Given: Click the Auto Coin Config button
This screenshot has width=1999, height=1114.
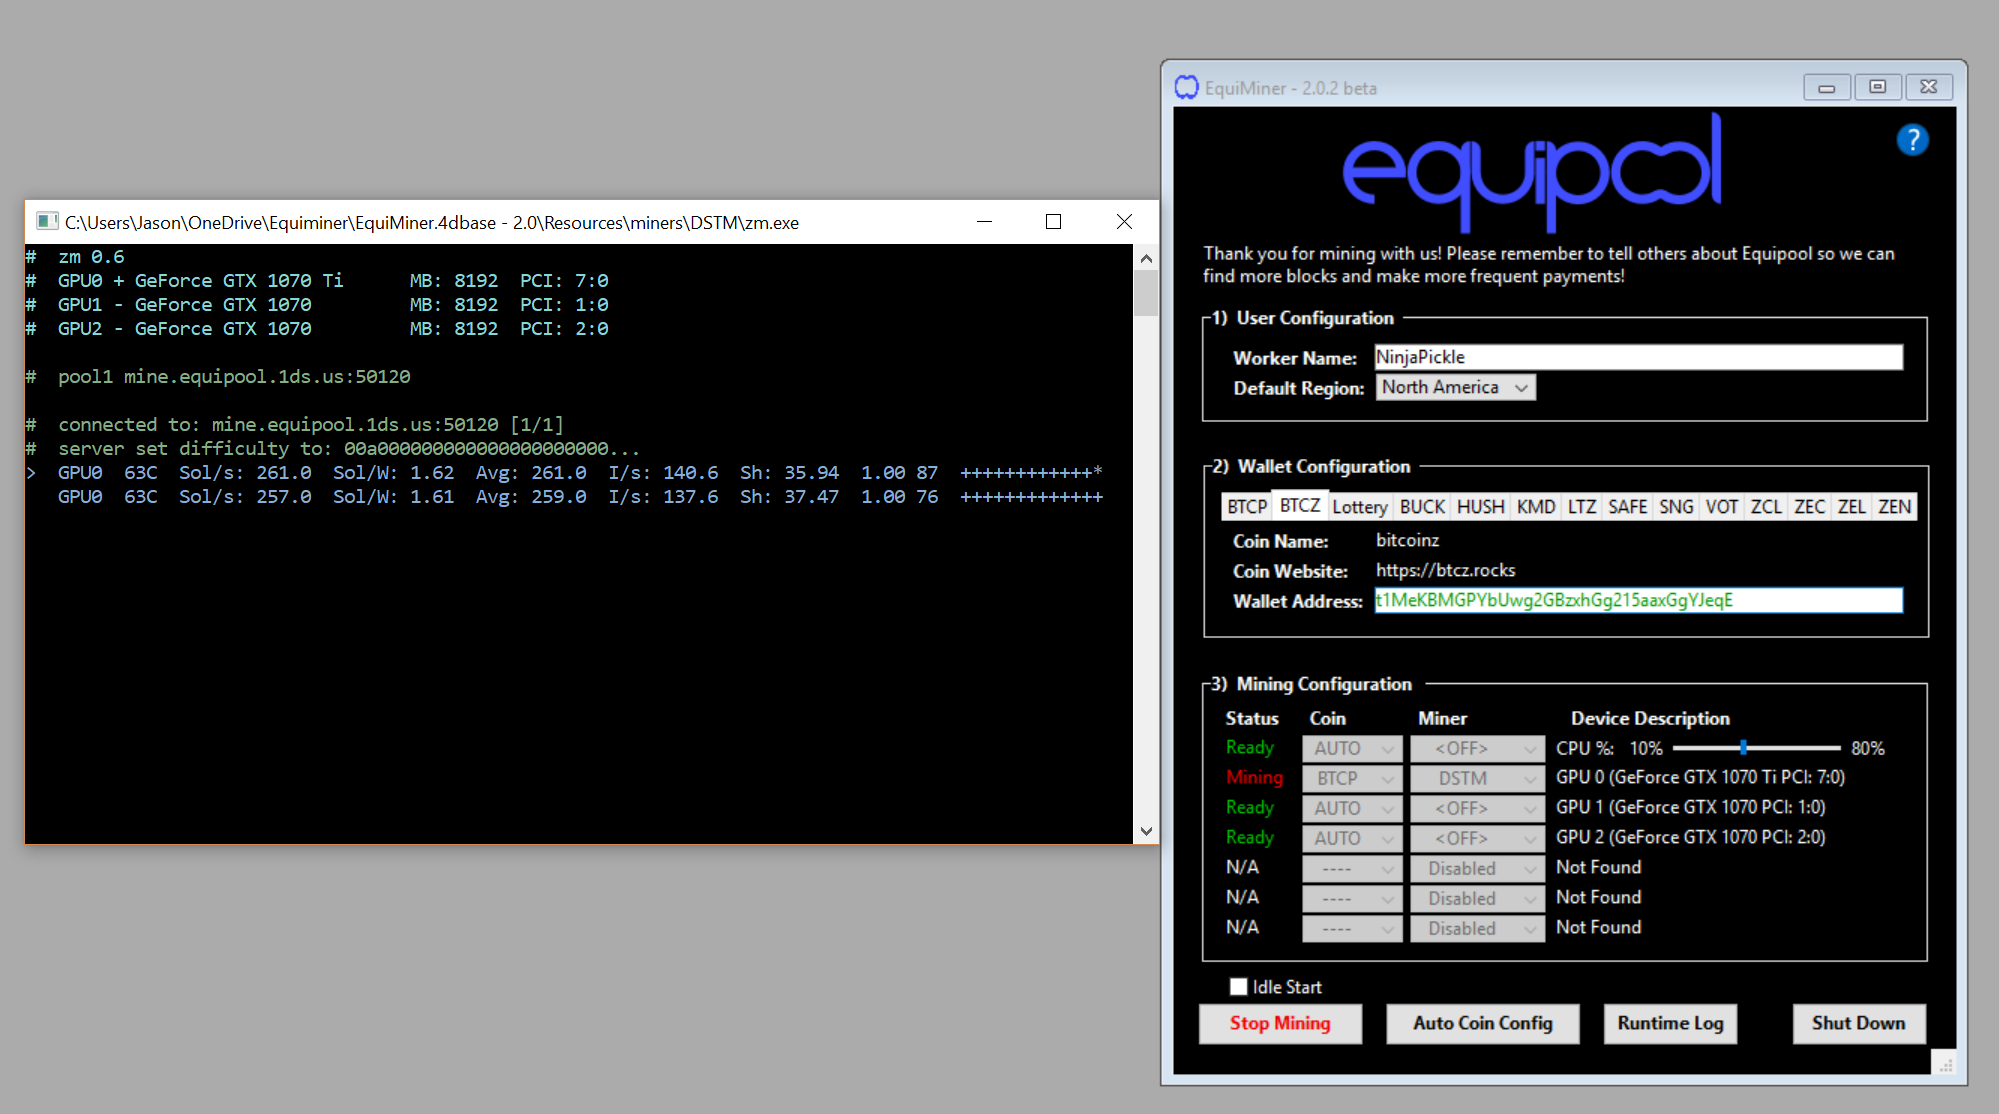Looking at the screenshot, I should click(1483, 1023).
